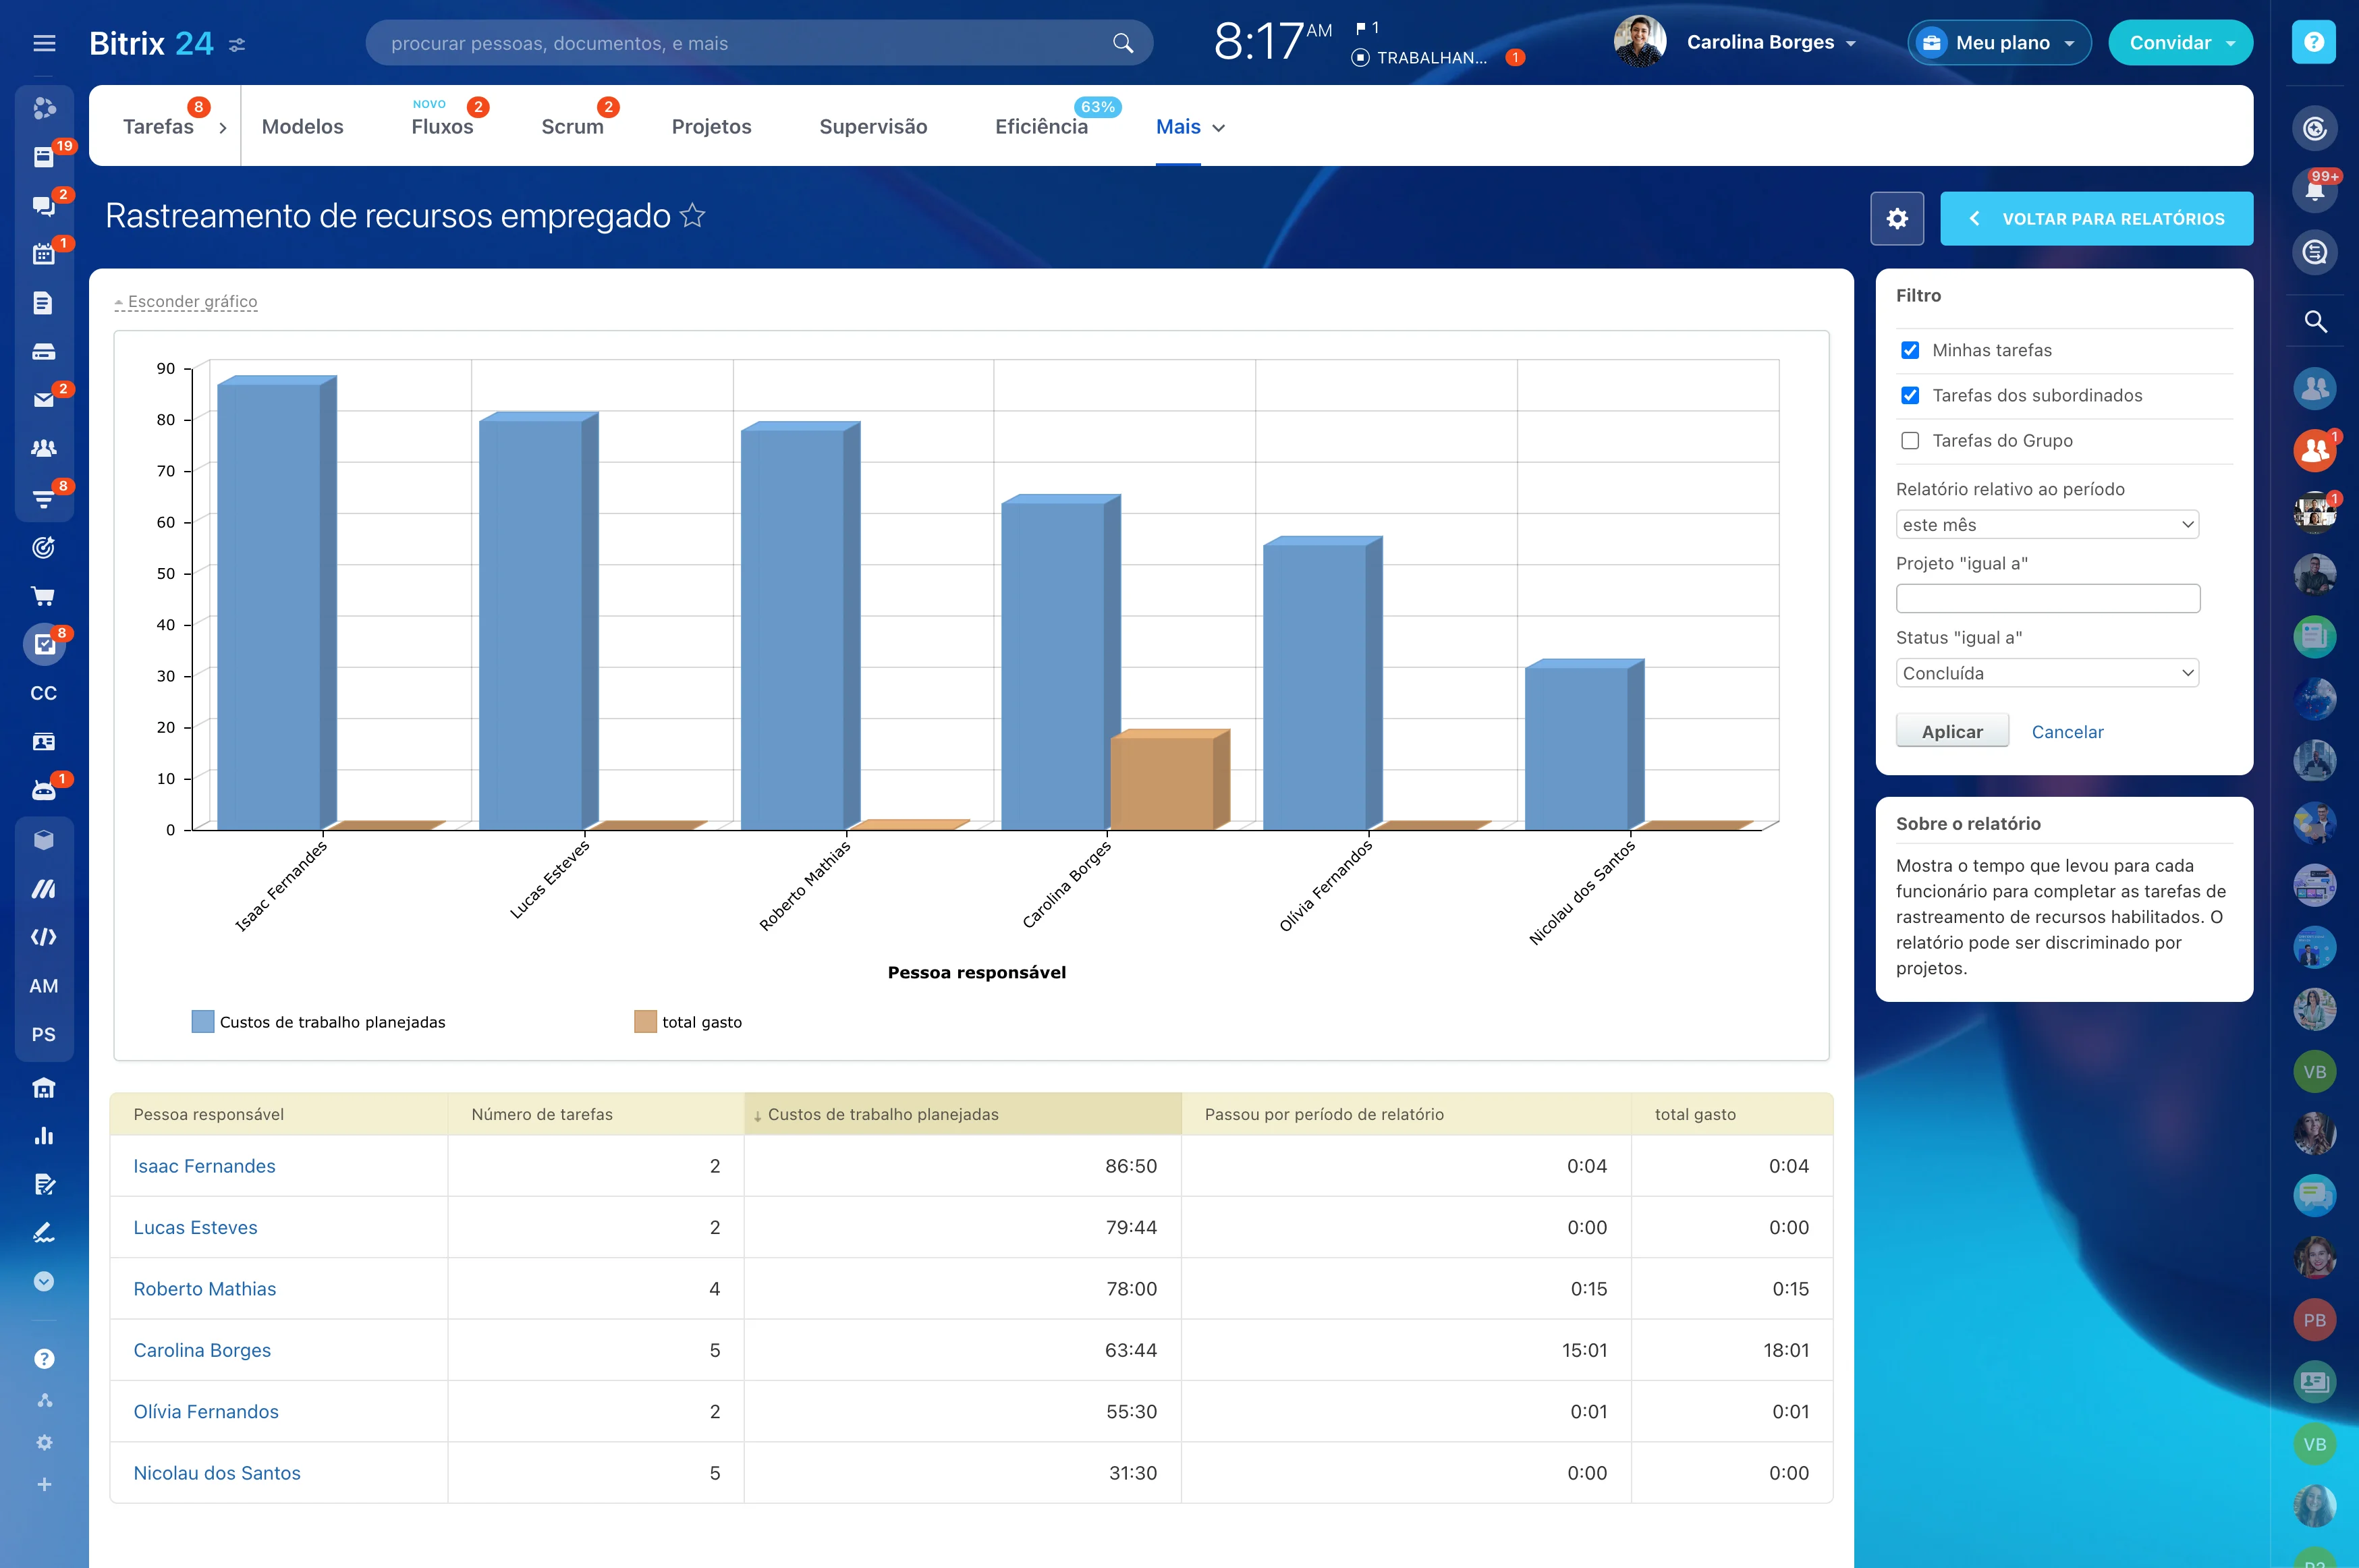This screenshot has height=1568, width=2359.
Task: Open the Calendar icon in the left sidebar
Action: pyautogui.click(x=44, y=254)
